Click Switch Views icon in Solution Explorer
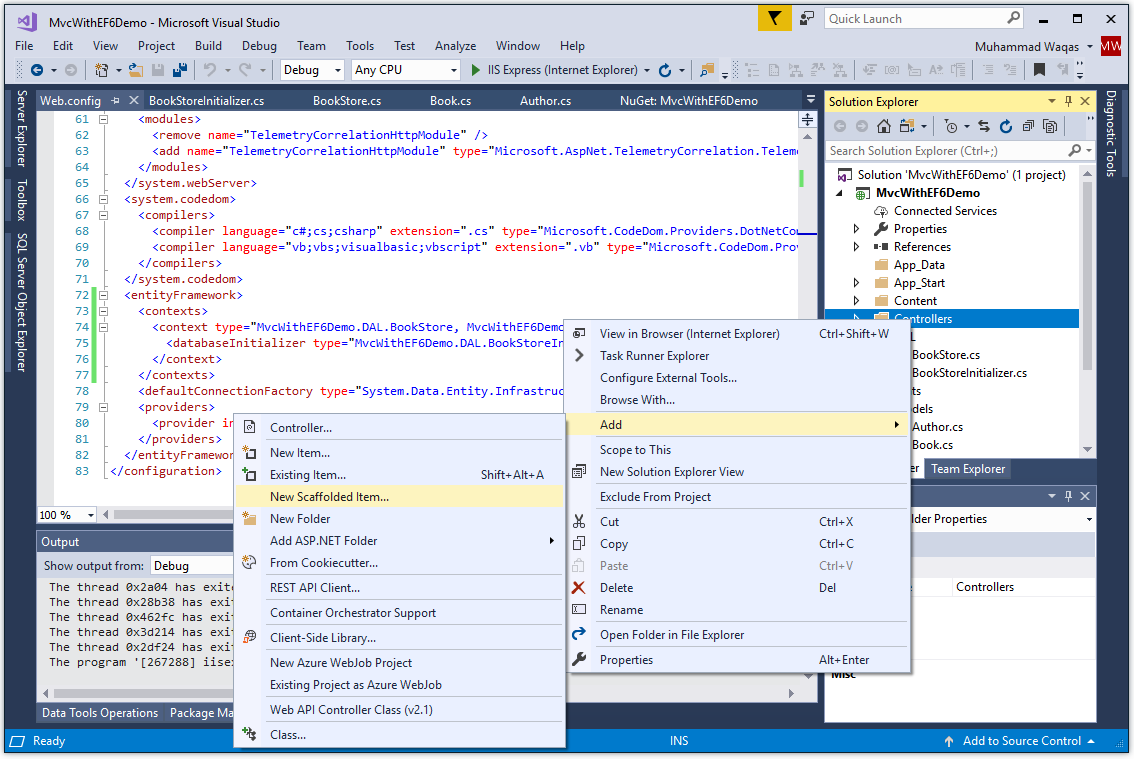The image size is (1134, 759). click(x=907, y=127)
